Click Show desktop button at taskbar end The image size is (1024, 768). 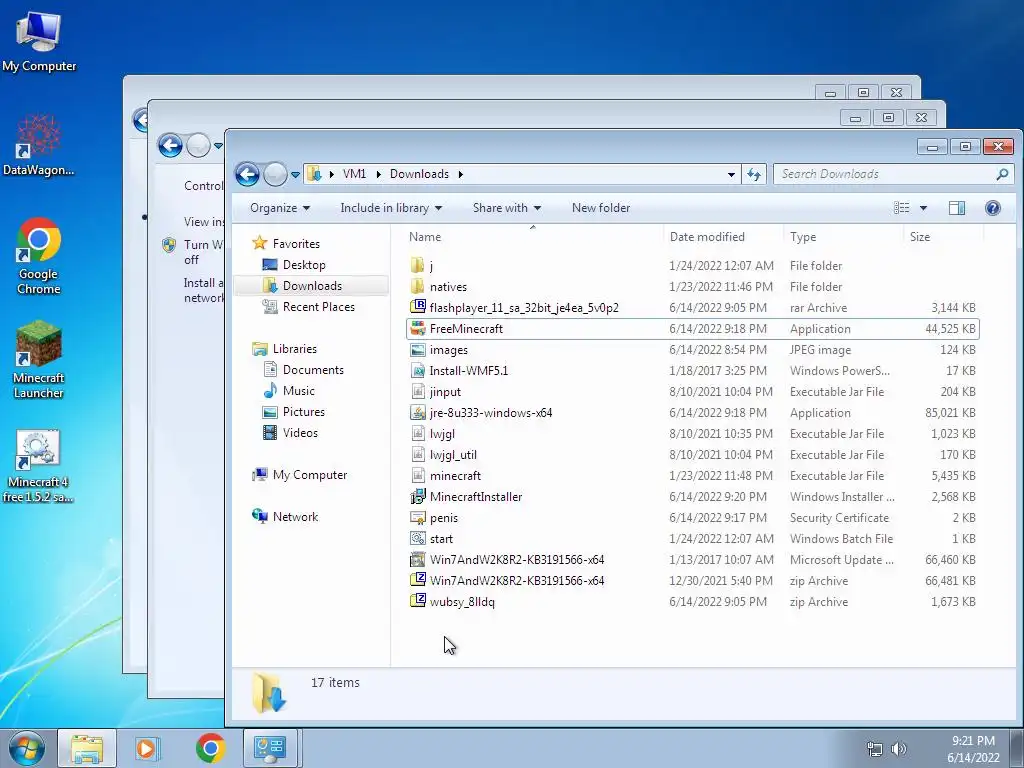coord(1019,749)
